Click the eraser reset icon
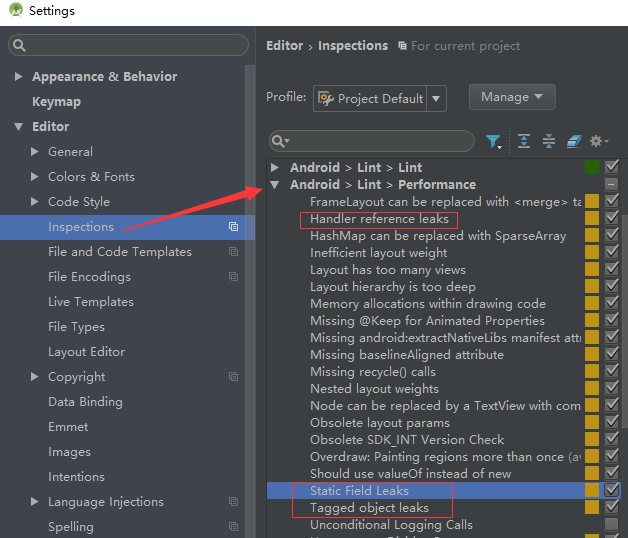This screenshot has height=538, width=628. pyautogui.click(x=574, y=141)
